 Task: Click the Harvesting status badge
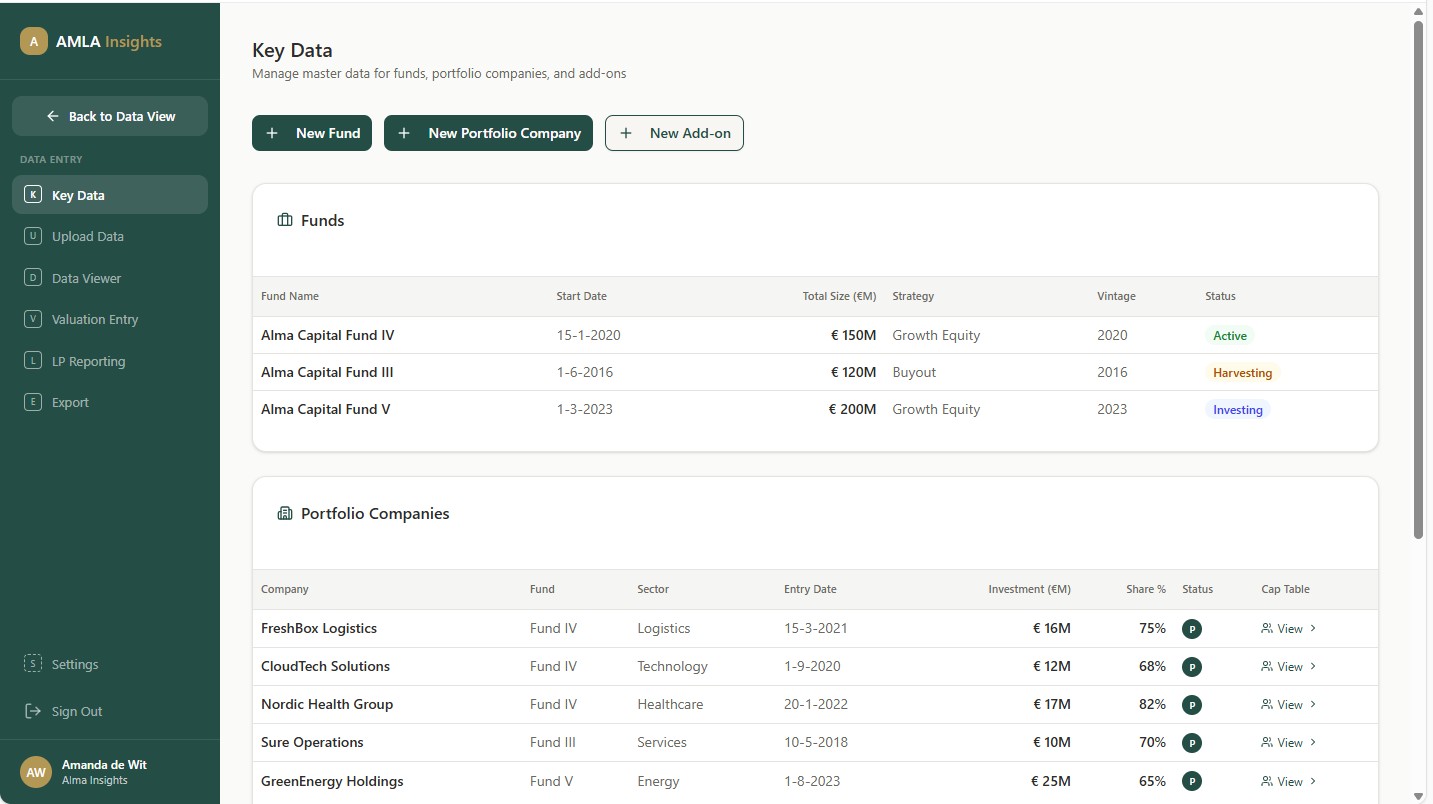click(x=1242, y=373)
